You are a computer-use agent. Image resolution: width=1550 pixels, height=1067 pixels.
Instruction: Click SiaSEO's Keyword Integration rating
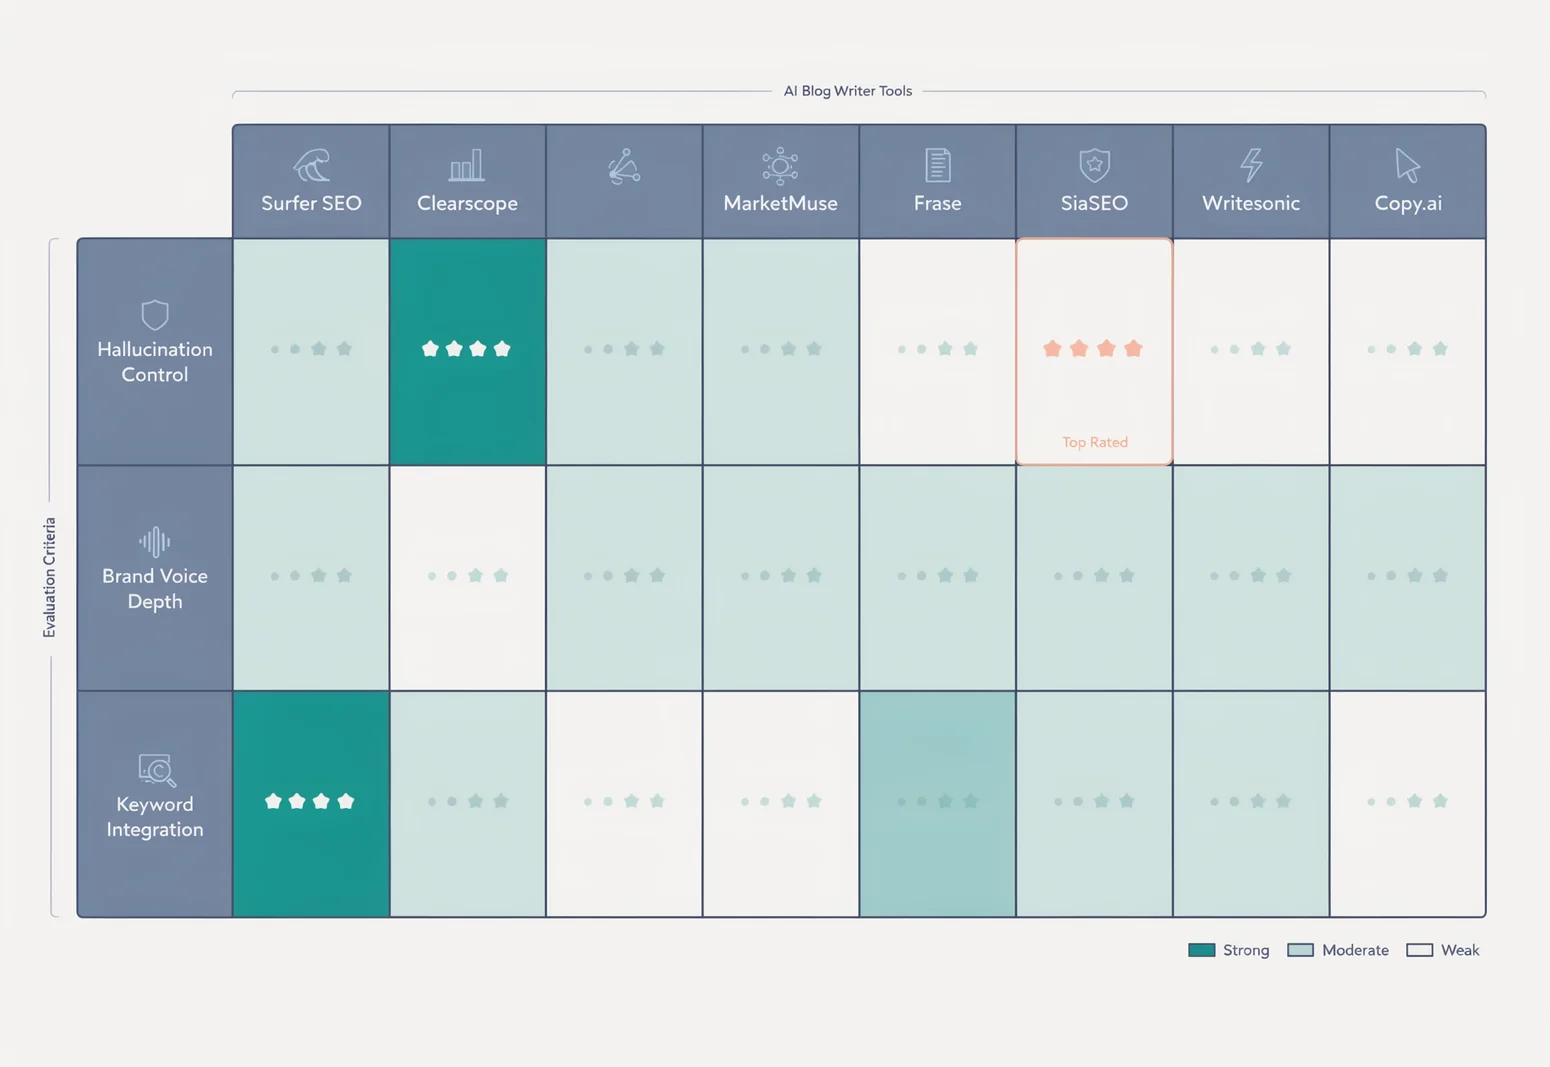(x=1094, y=801)
